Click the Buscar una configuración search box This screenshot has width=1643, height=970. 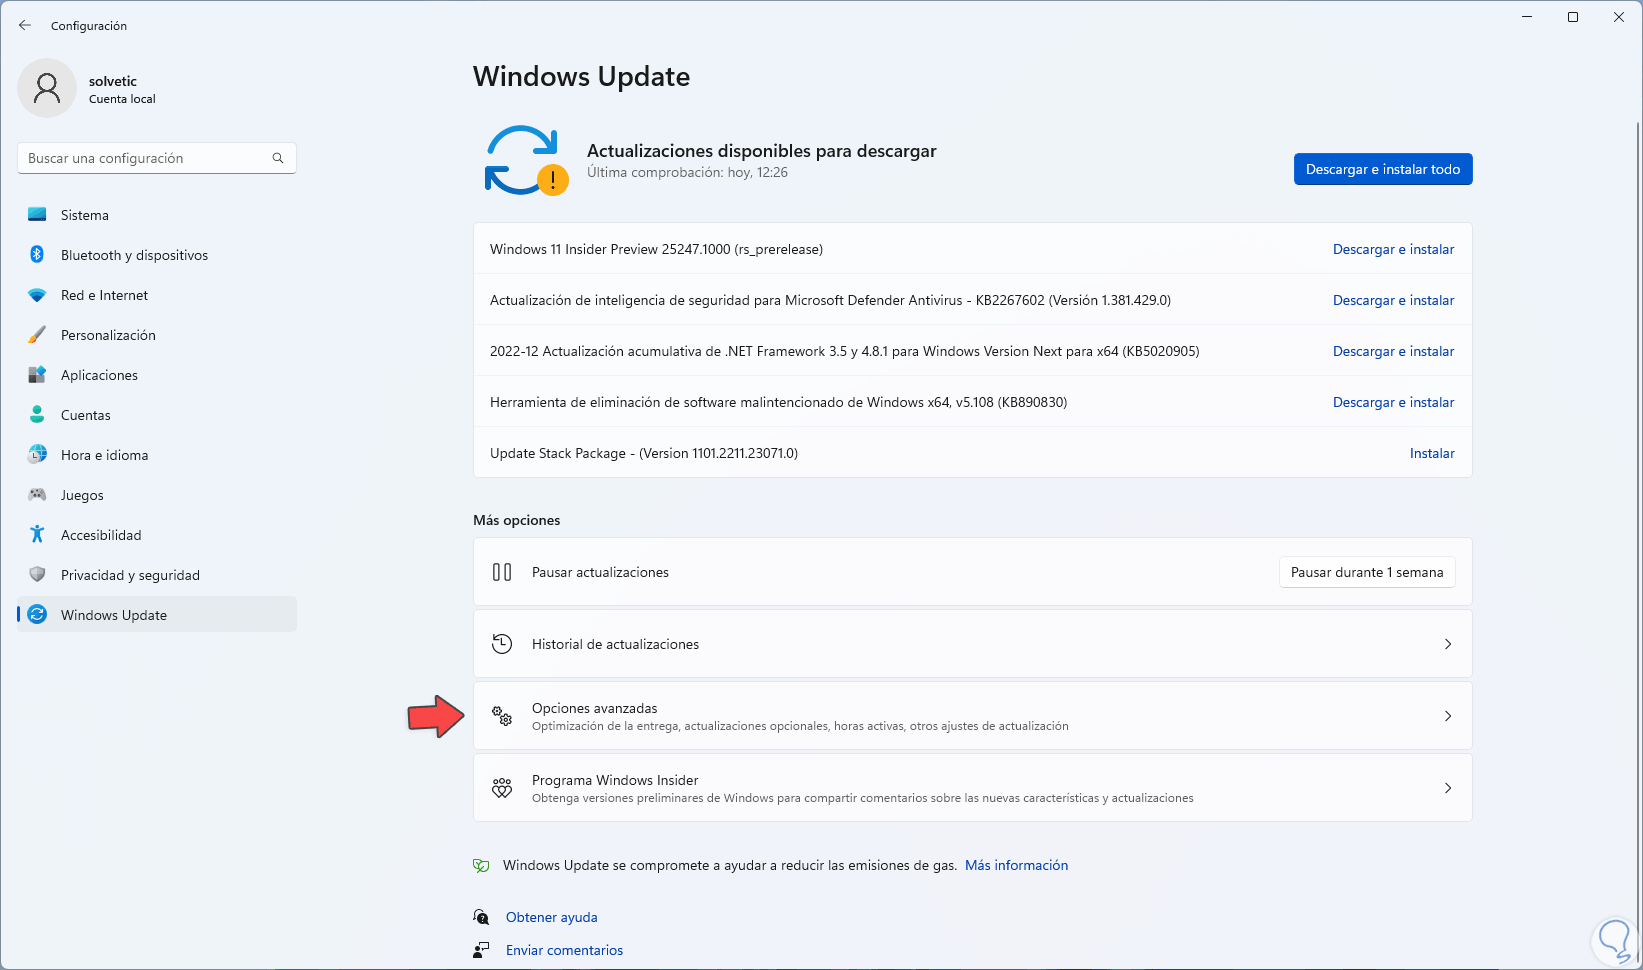[x=145, y=158]
